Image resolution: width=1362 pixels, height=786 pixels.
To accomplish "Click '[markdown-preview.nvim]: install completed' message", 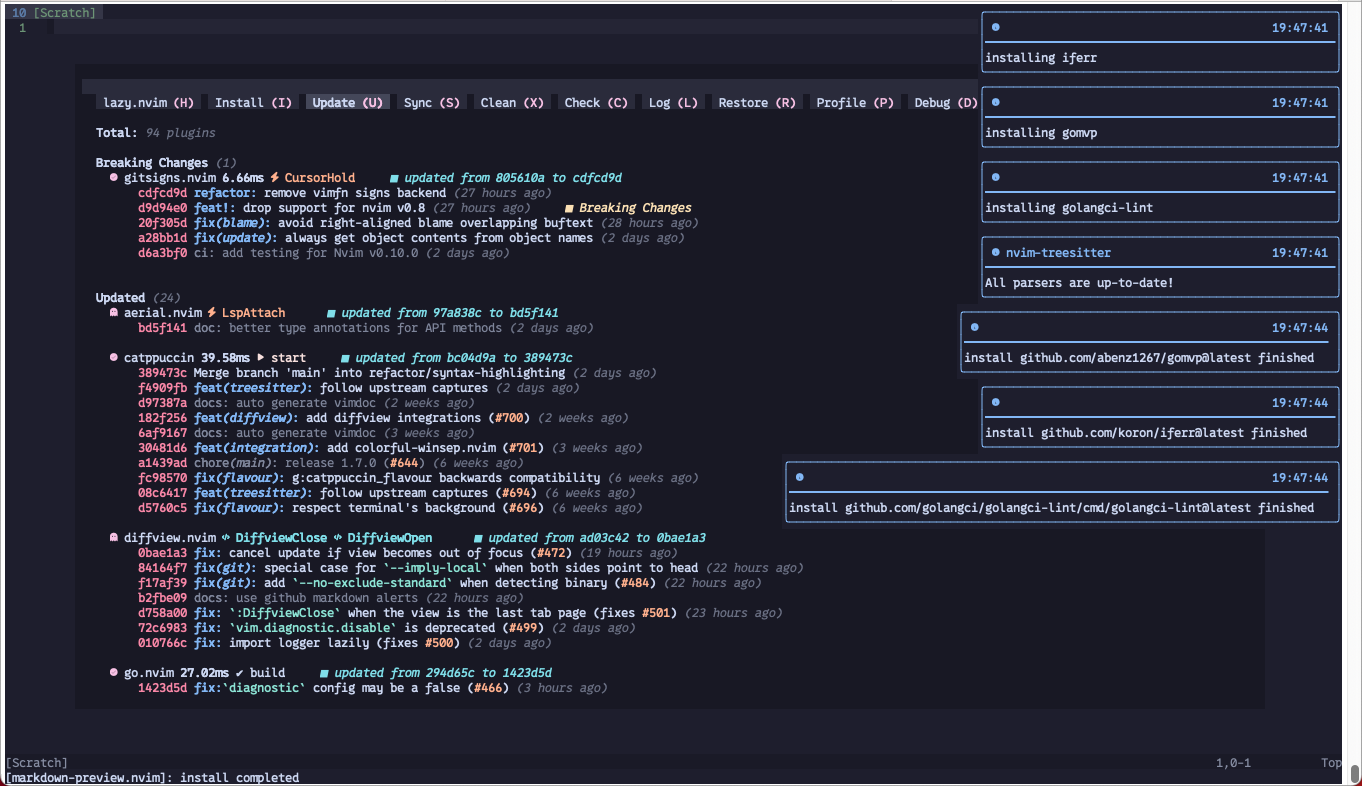I will 152,778.
